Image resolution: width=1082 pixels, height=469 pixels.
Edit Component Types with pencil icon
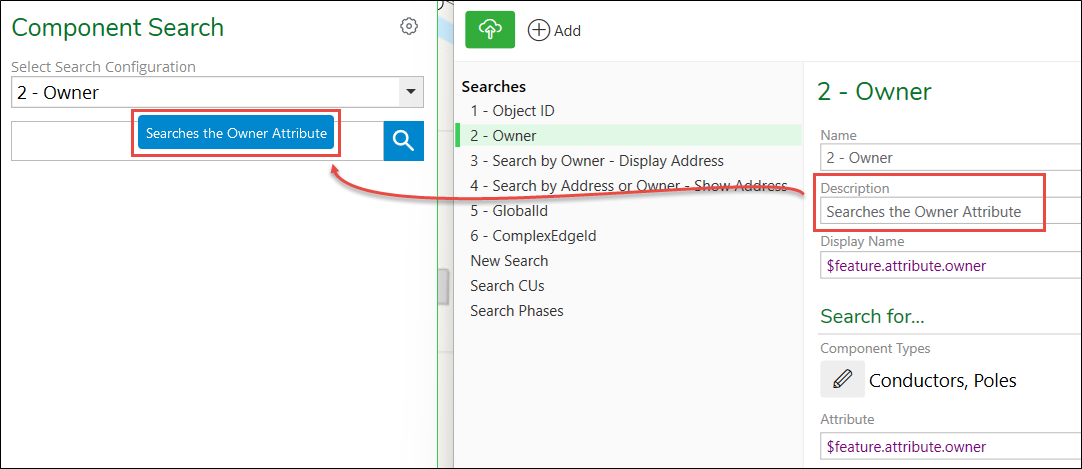click(x=843, y=379)
